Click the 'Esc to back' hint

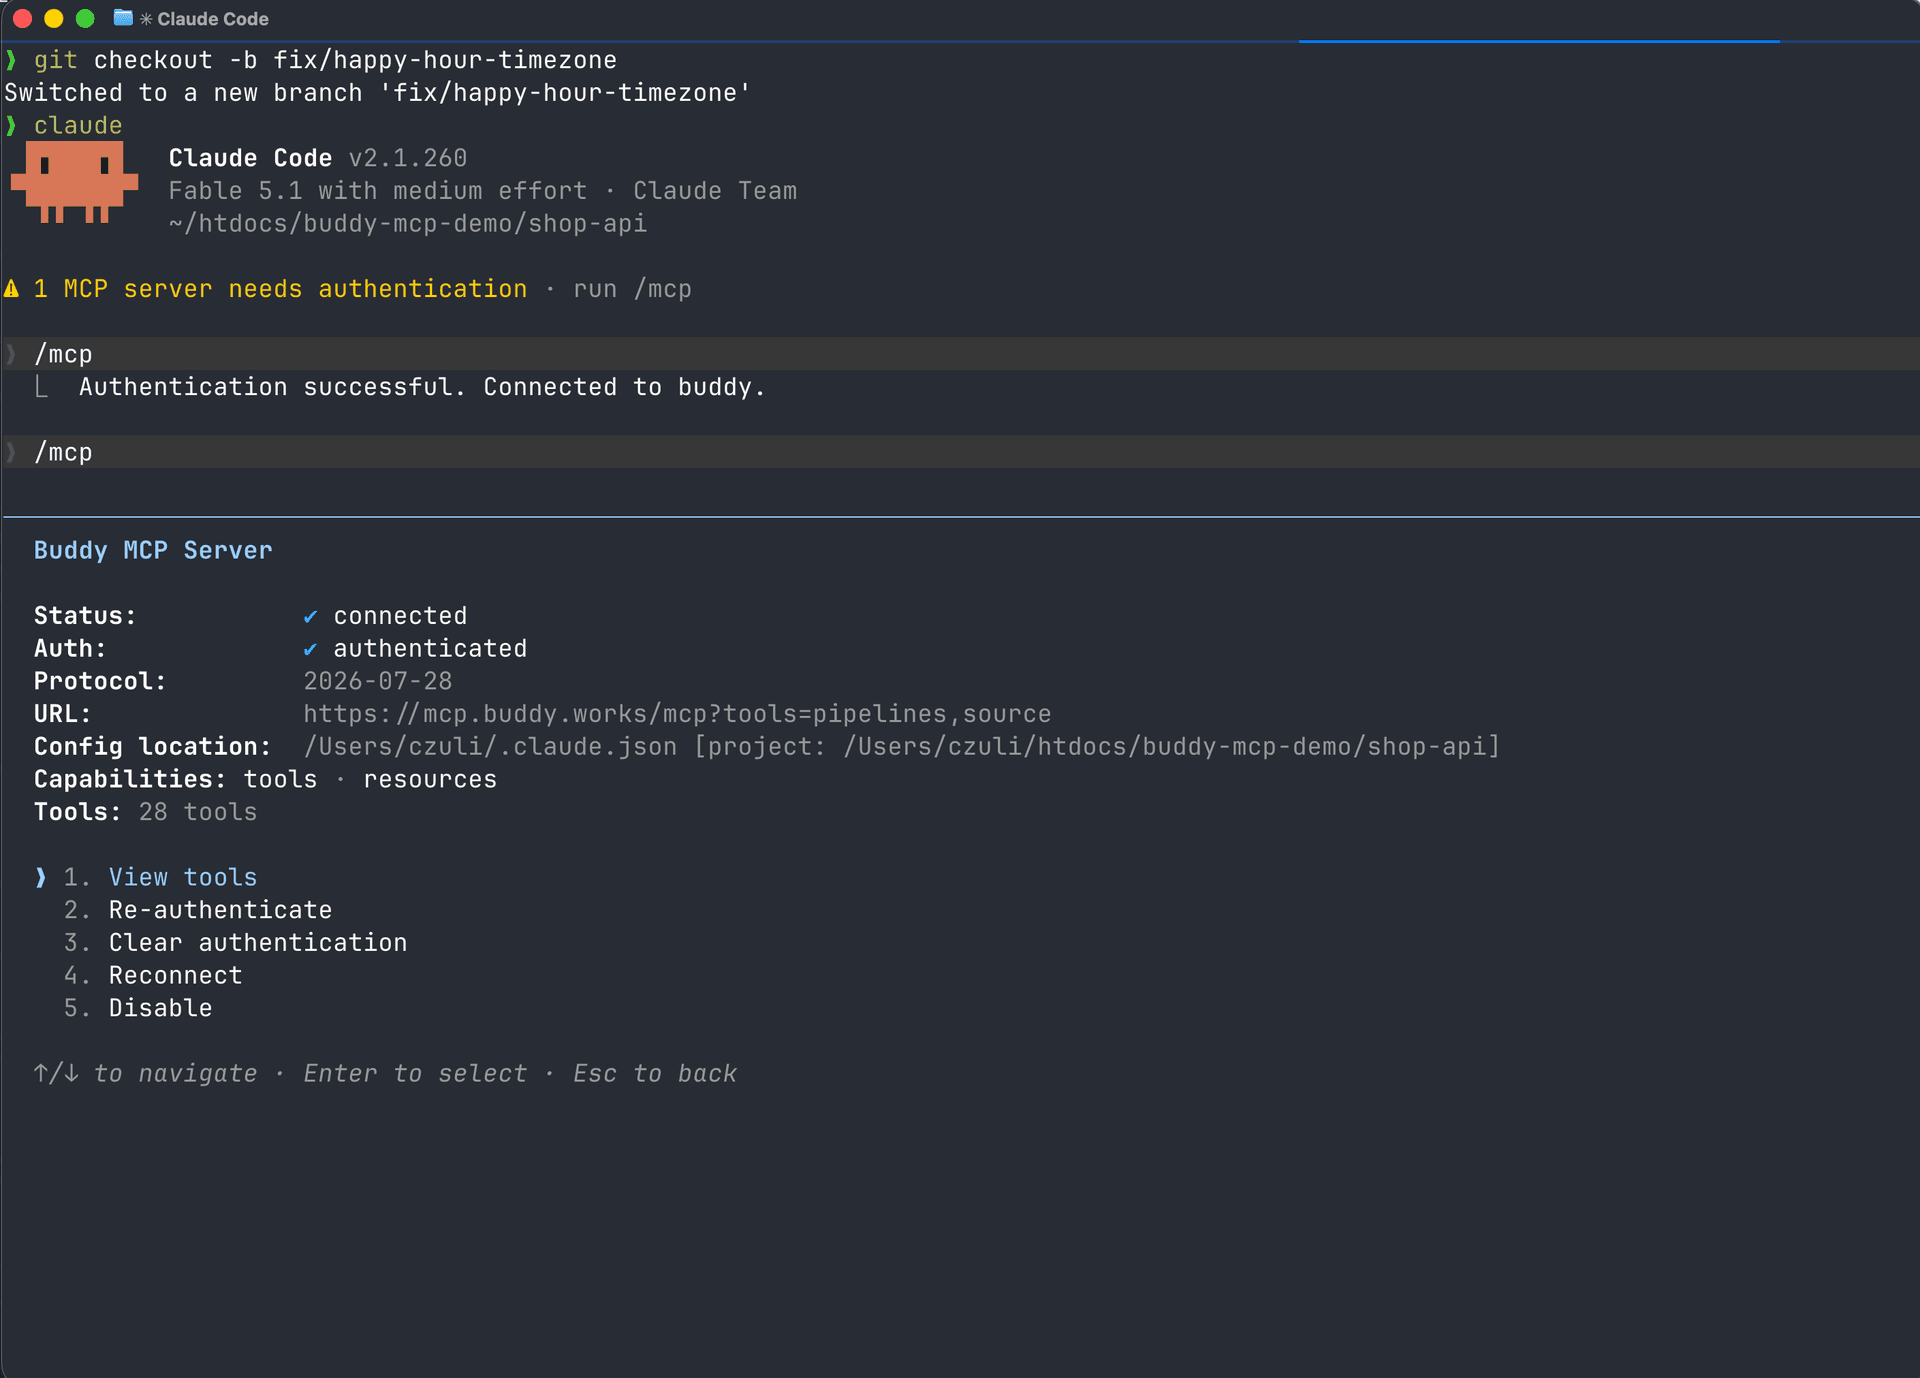(655, 1073)
